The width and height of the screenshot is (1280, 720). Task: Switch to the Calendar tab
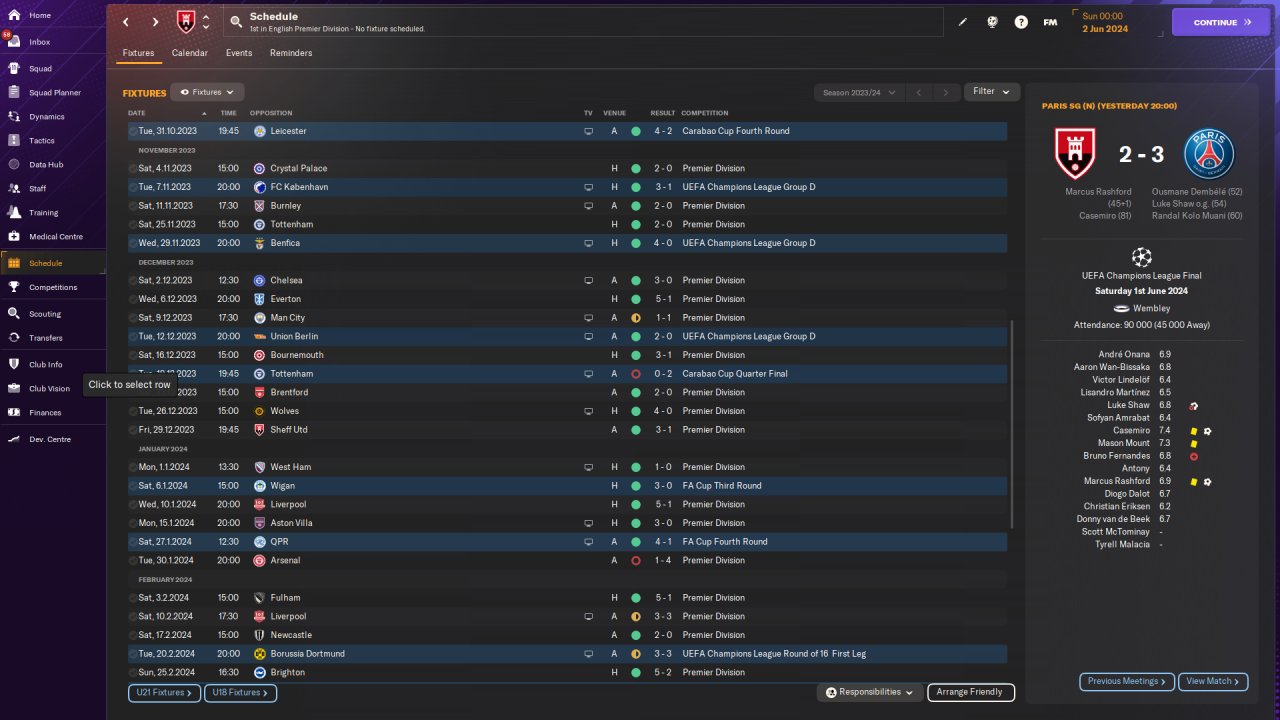190,53
